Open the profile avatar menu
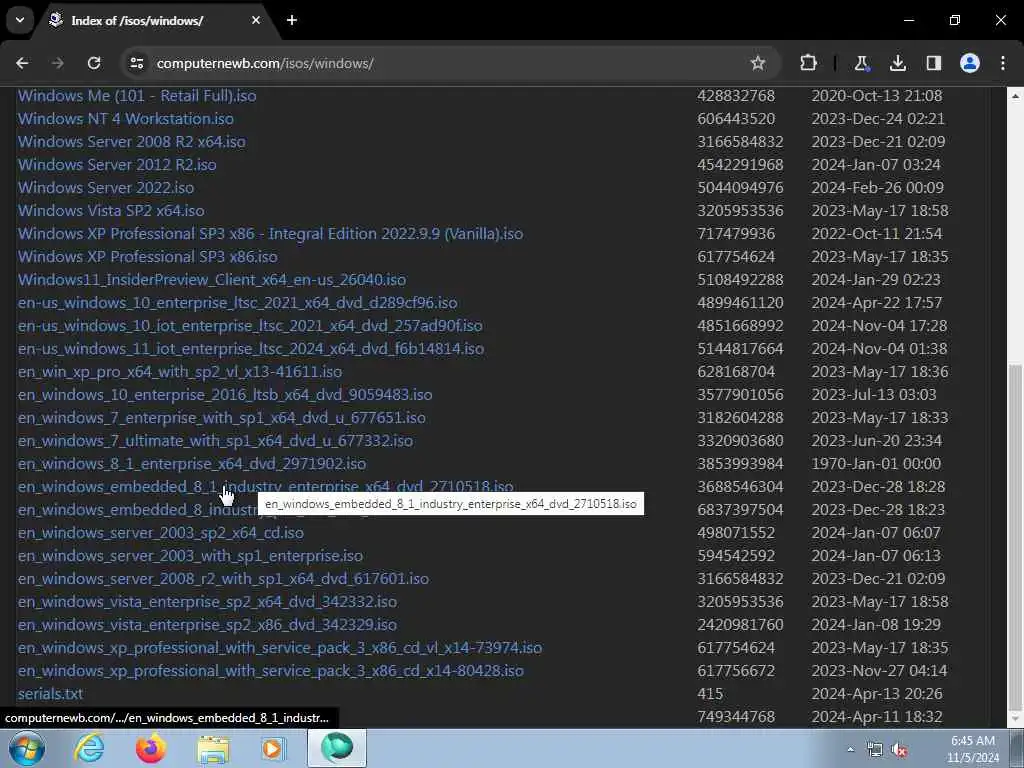Viewport: 1024px width, 768px height. tap(970, 63)
